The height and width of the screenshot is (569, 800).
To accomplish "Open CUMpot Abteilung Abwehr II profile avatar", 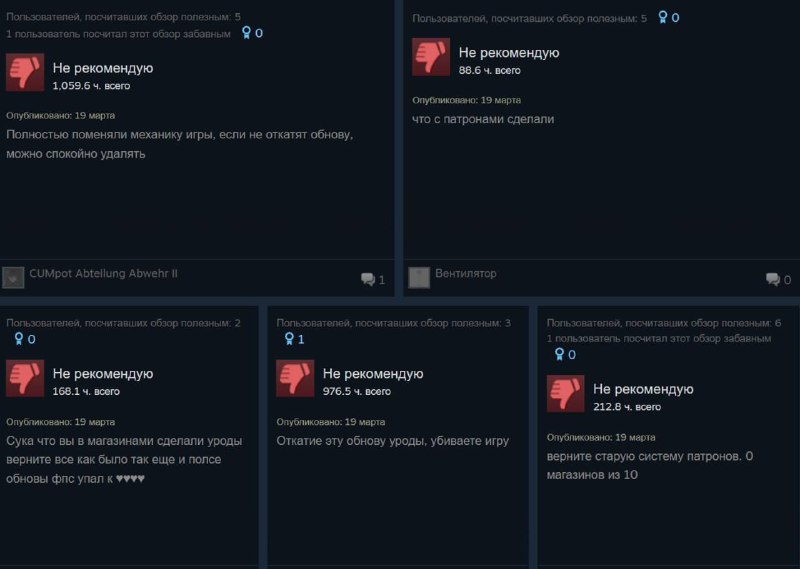I will pyautogui.click(x=13, y=278).
